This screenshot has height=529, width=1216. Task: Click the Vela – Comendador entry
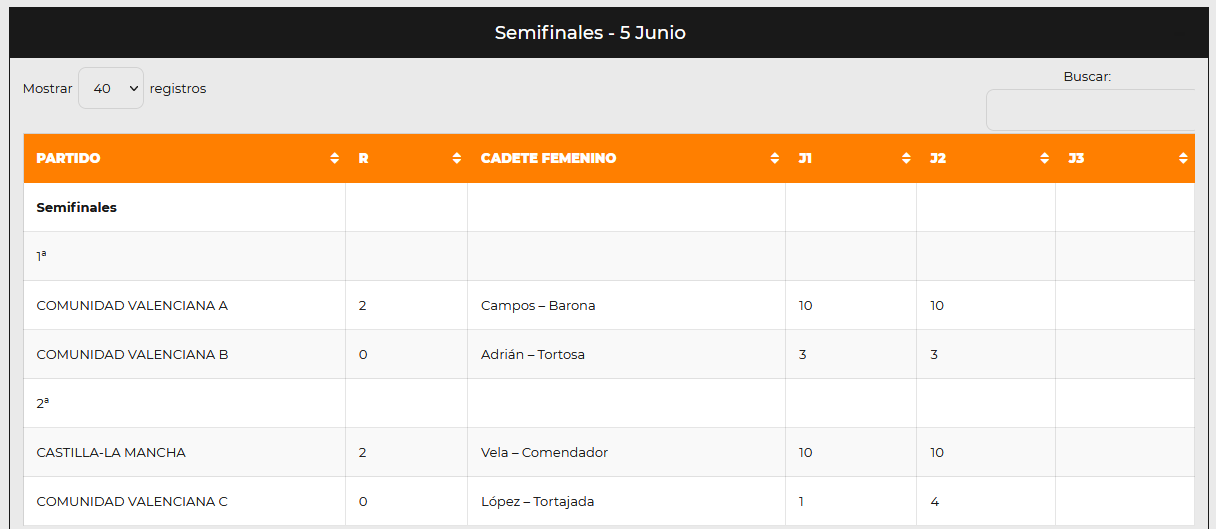tap(544, 452)
